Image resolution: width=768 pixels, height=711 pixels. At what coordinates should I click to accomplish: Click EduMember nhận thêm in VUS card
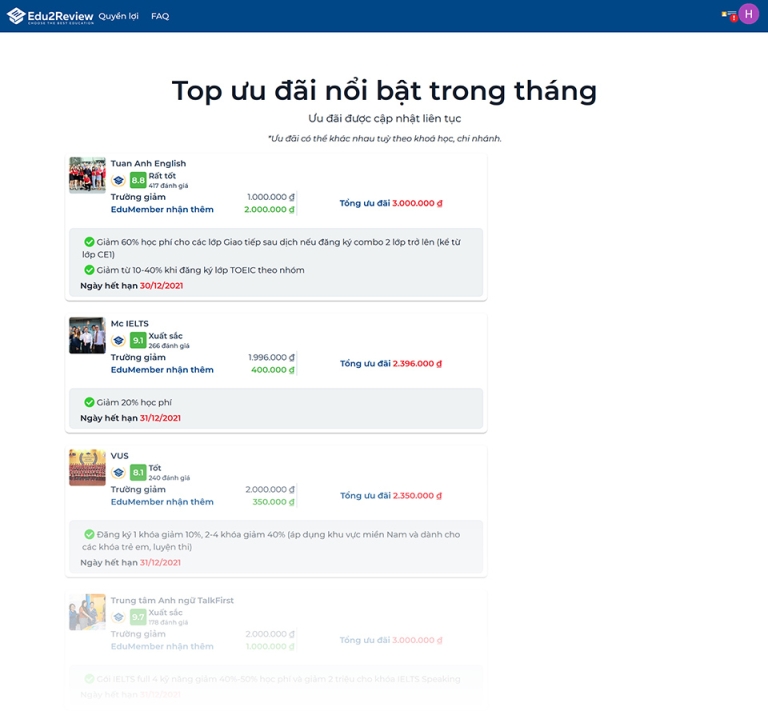click(x=162, y=502)
